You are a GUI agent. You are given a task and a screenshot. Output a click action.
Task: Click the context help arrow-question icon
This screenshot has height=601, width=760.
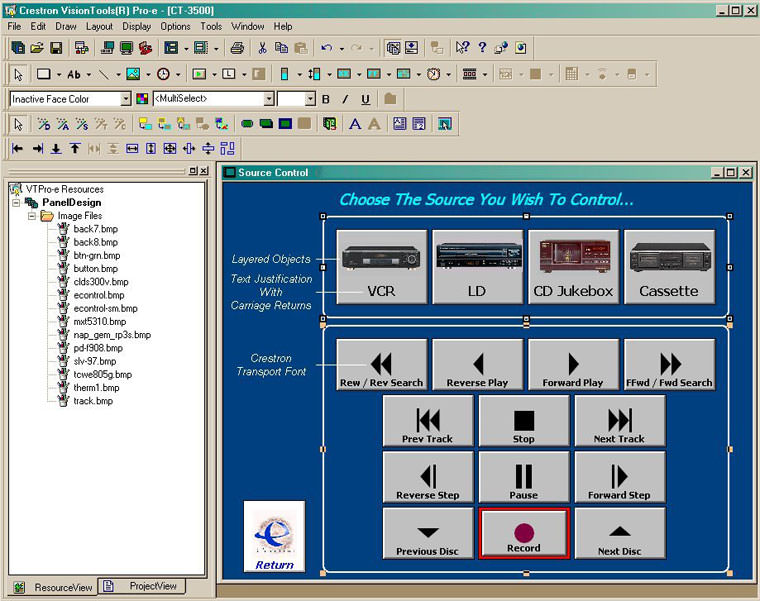462,47
